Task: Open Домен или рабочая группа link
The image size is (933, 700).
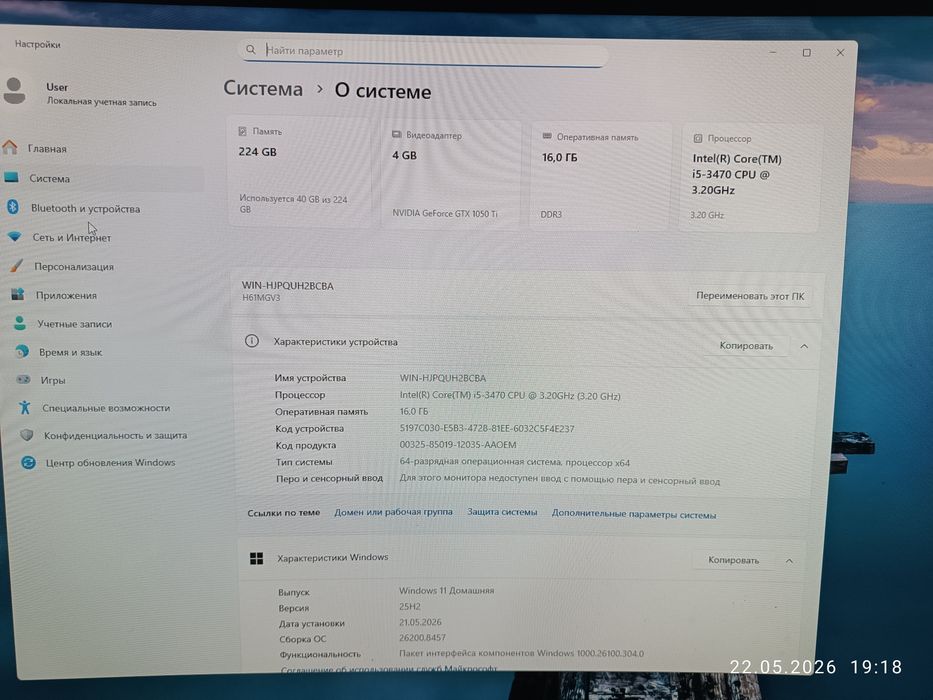Action: click(393, 512)
